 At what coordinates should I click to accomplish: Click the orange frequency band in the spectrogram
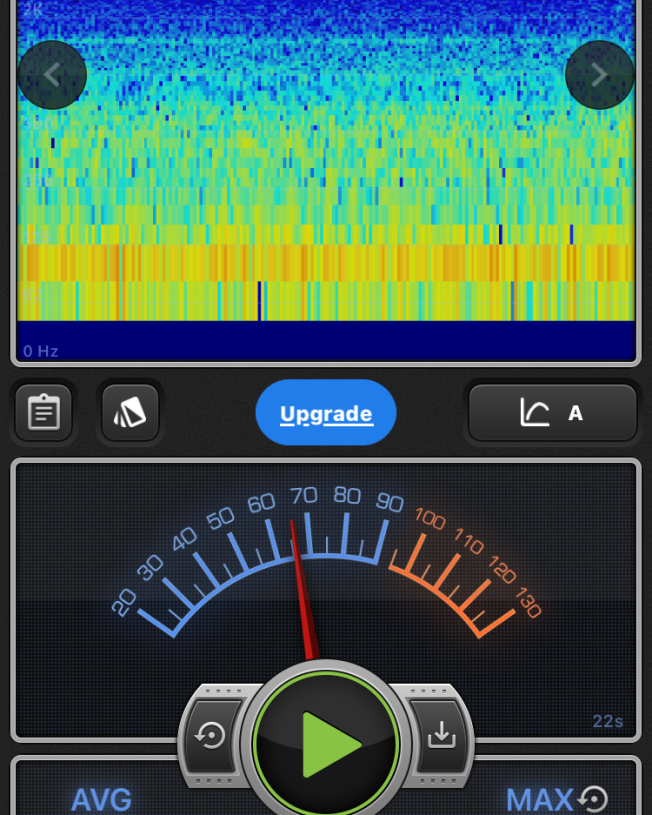point(326,262)
